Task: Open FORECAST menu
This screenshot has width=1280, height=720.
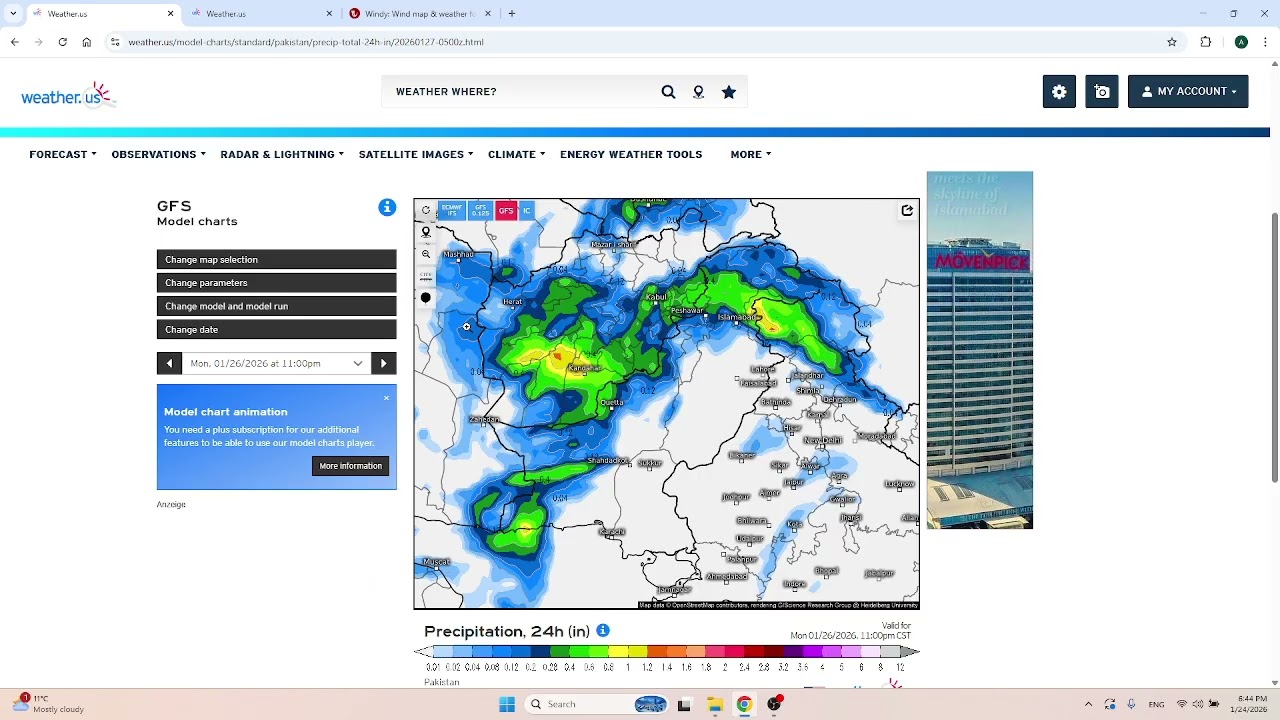Action: (63, 154)
